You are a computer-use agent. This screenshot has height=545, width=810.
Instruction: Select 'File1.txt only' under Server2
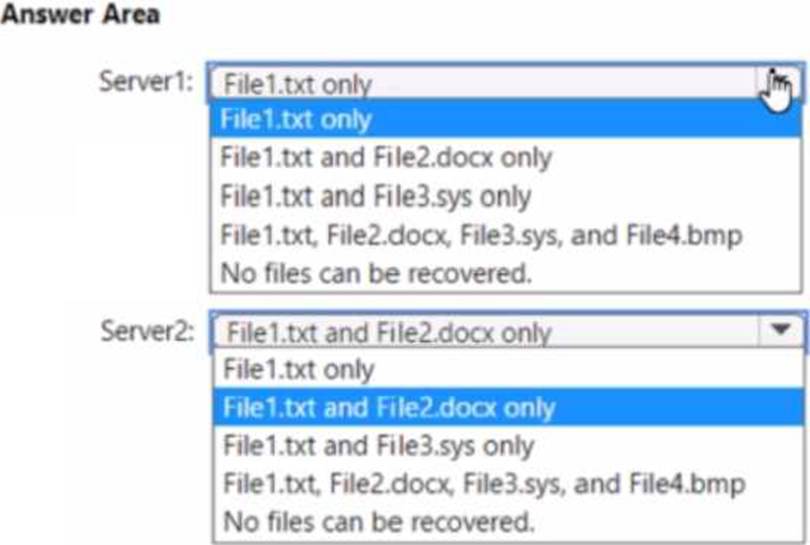click(x=509, y=369)
